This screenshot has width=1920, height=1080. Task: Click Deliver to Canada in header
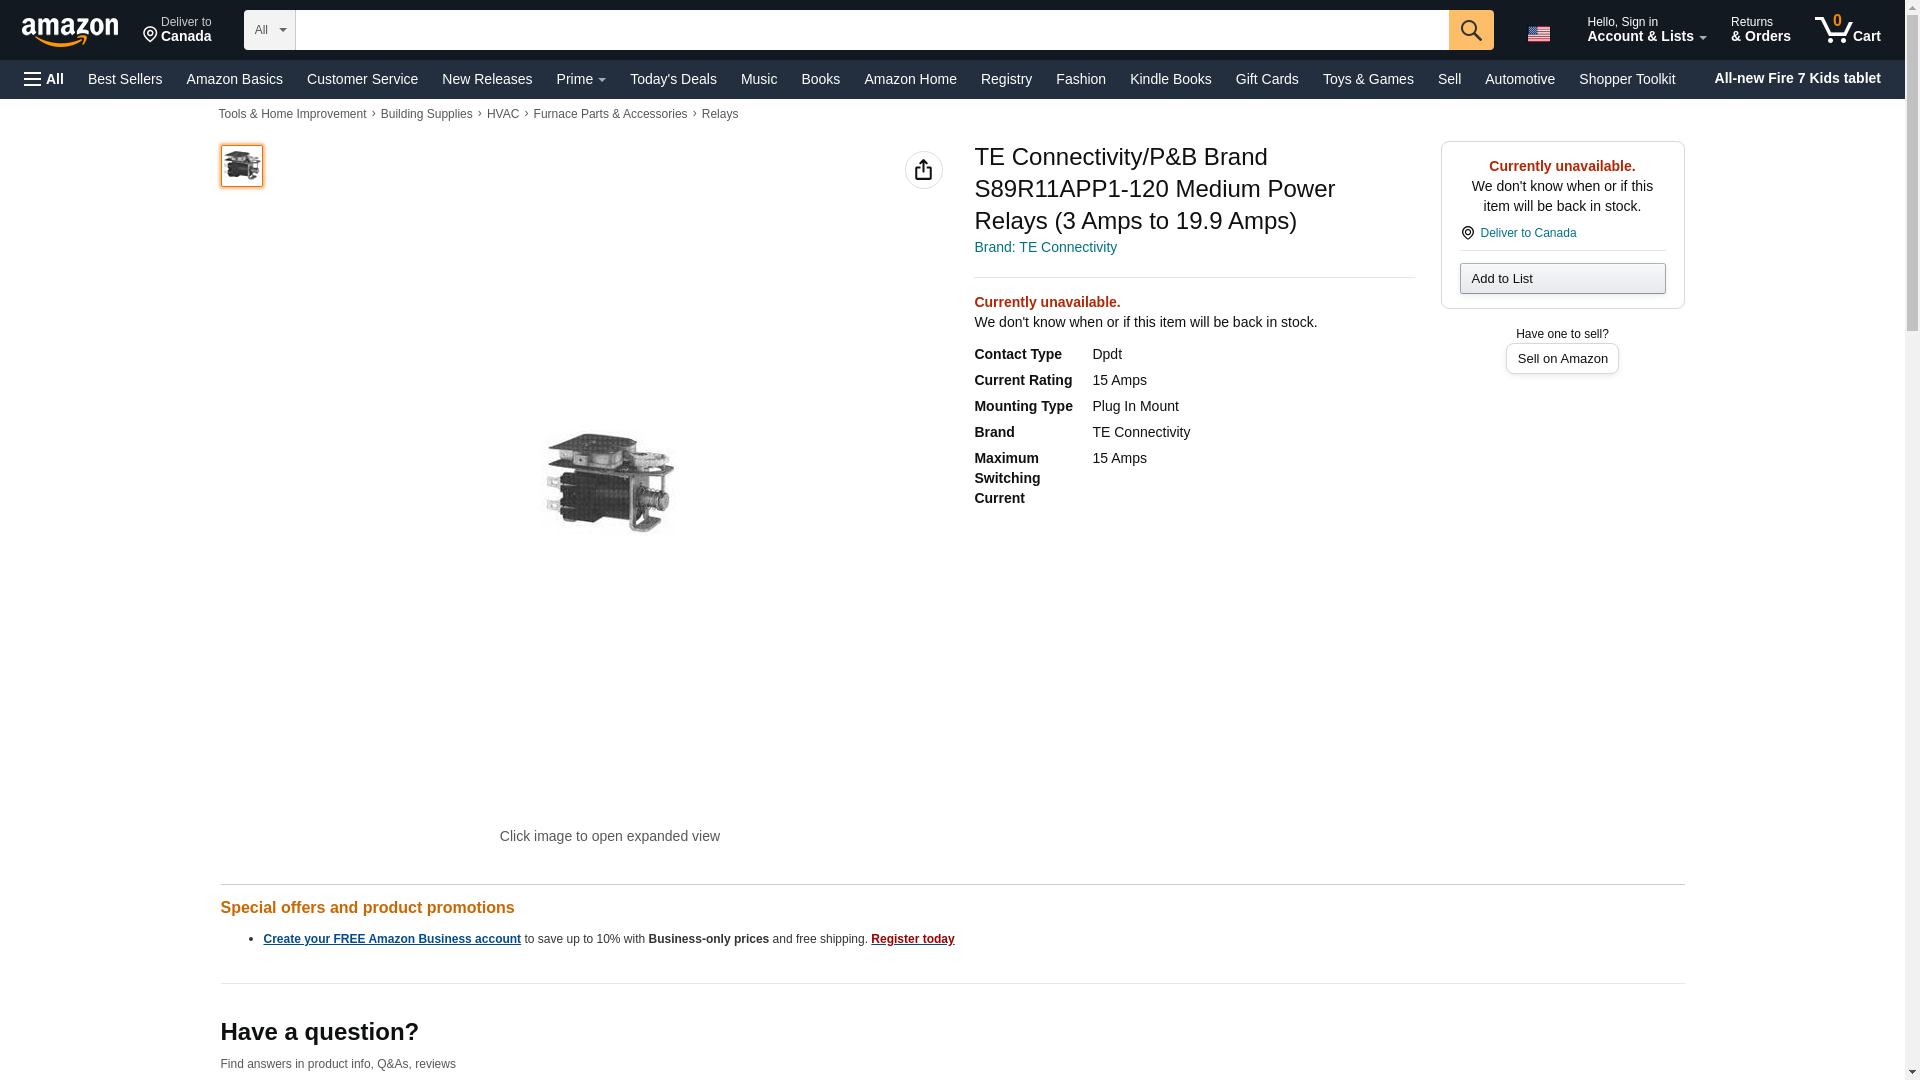point(177,30)
